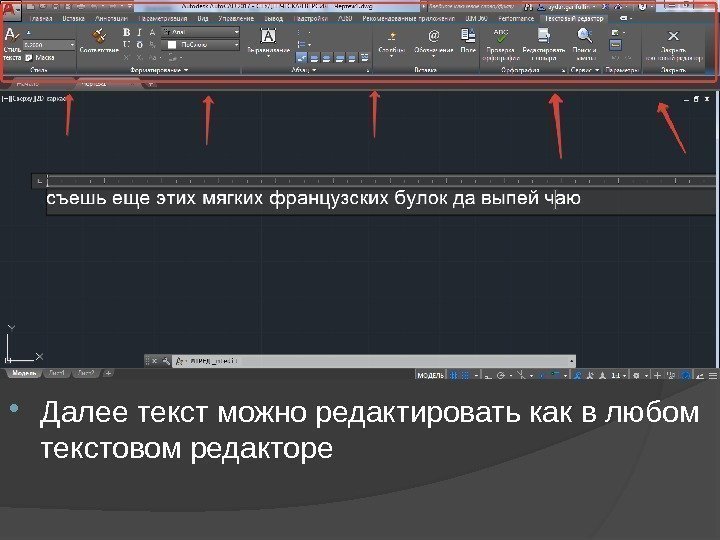Screen dimensions: 720x540
Task: Open the Columns (Столбцы) tool
Action: (x=392, y=42)
